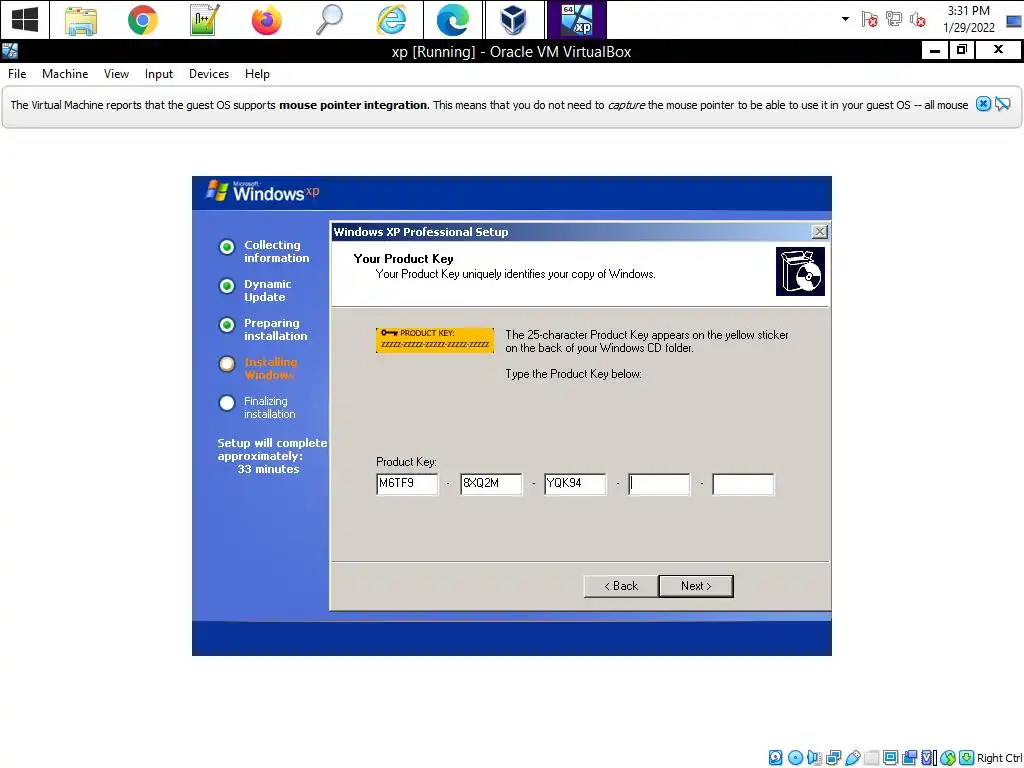Open the magnifier search icon in taskbar

(x=328, y=20)
